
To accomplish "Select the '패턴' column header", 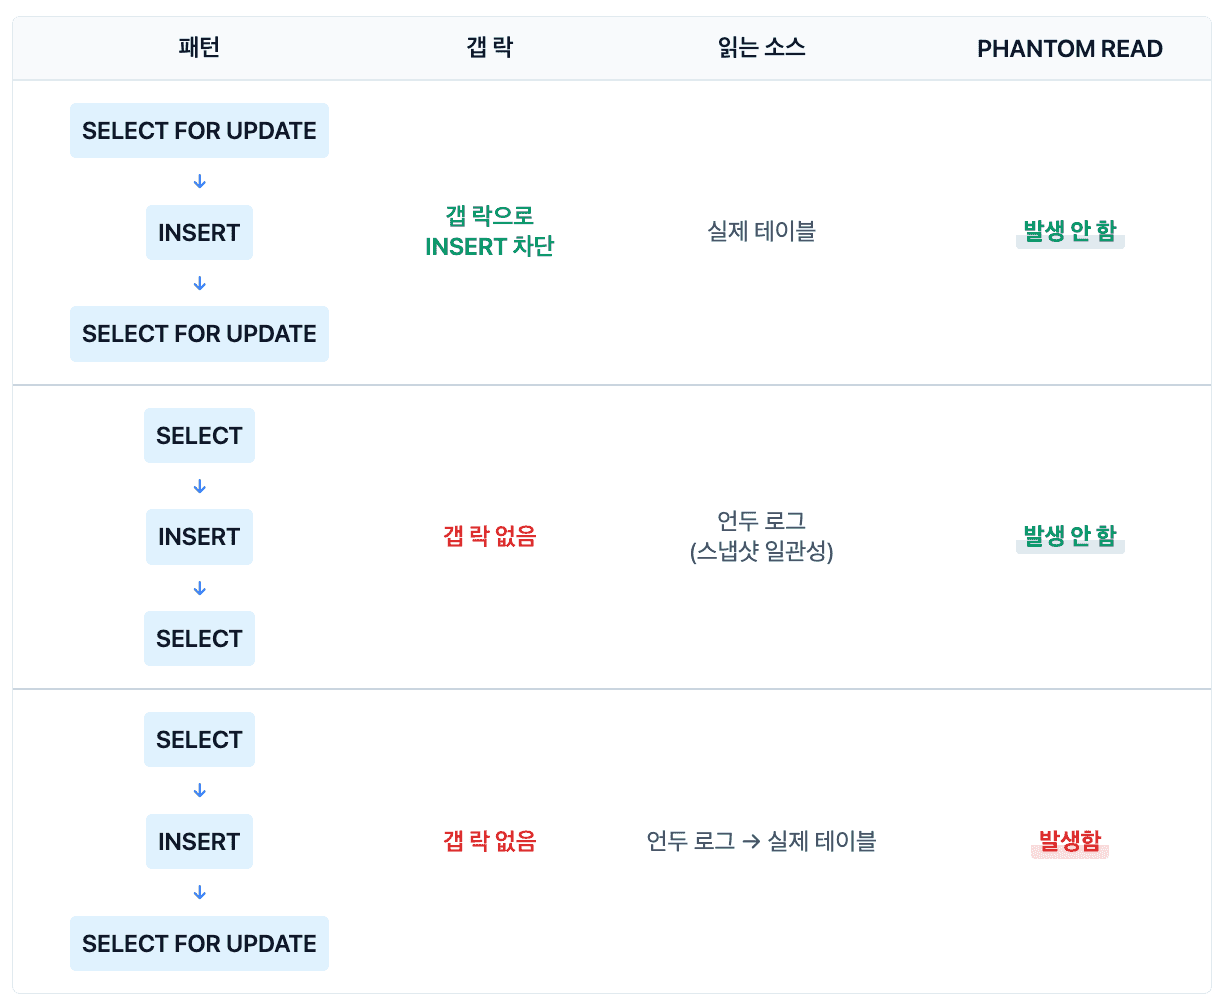I will click(x=199, y=48).
